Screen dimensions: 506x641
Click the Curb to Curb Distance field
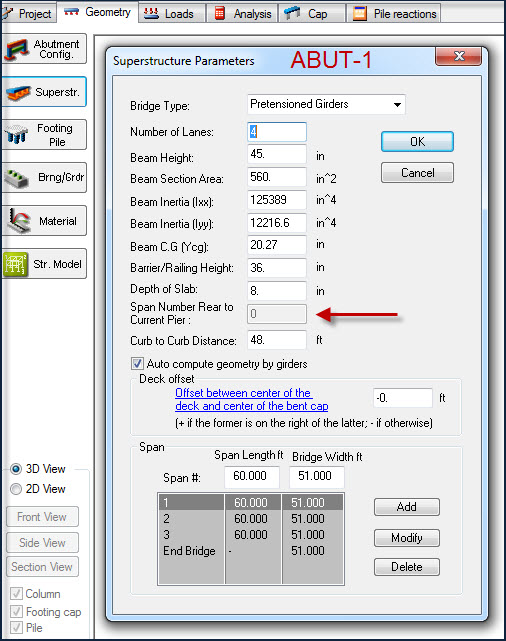coord(277,340)
